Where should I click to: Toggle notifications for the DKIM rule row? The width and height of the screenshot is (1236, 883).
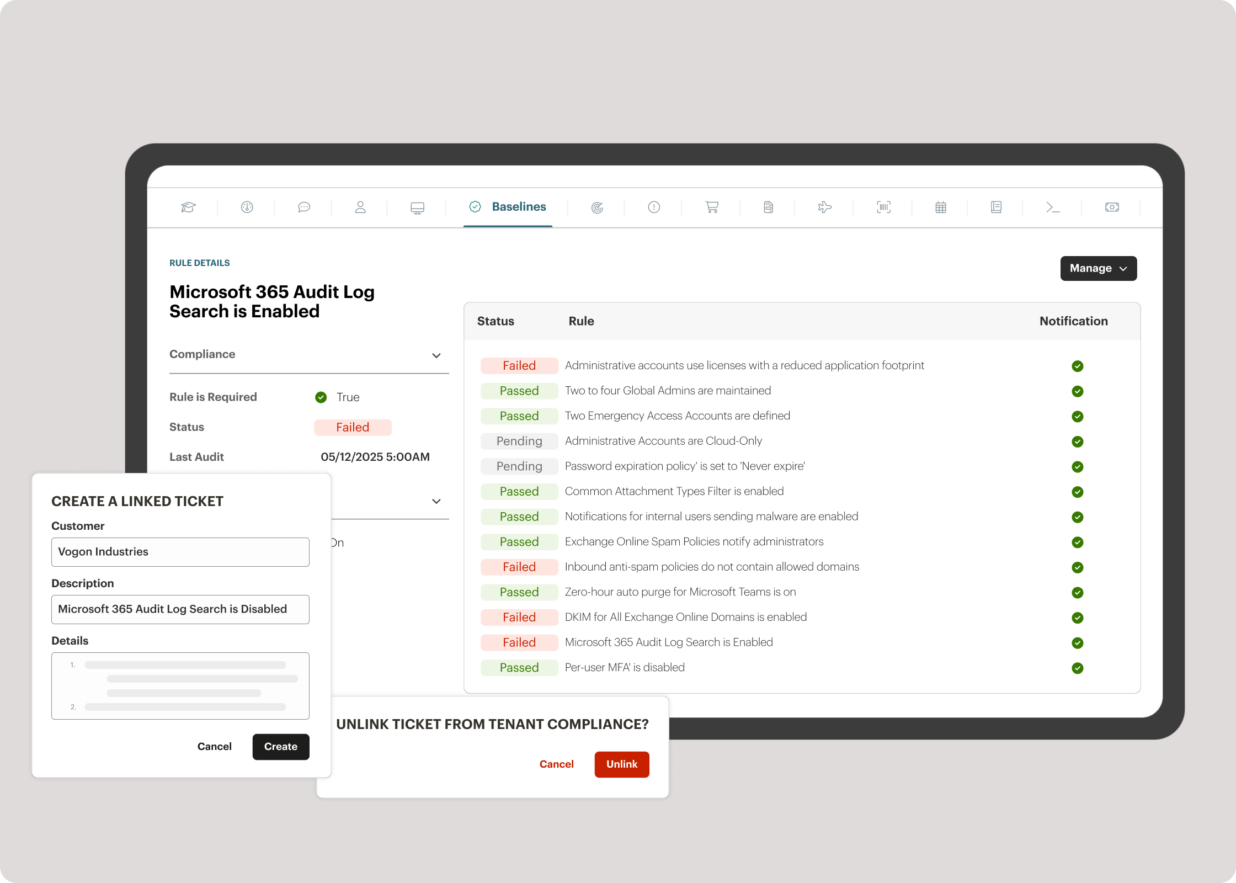click(1077, 617)
